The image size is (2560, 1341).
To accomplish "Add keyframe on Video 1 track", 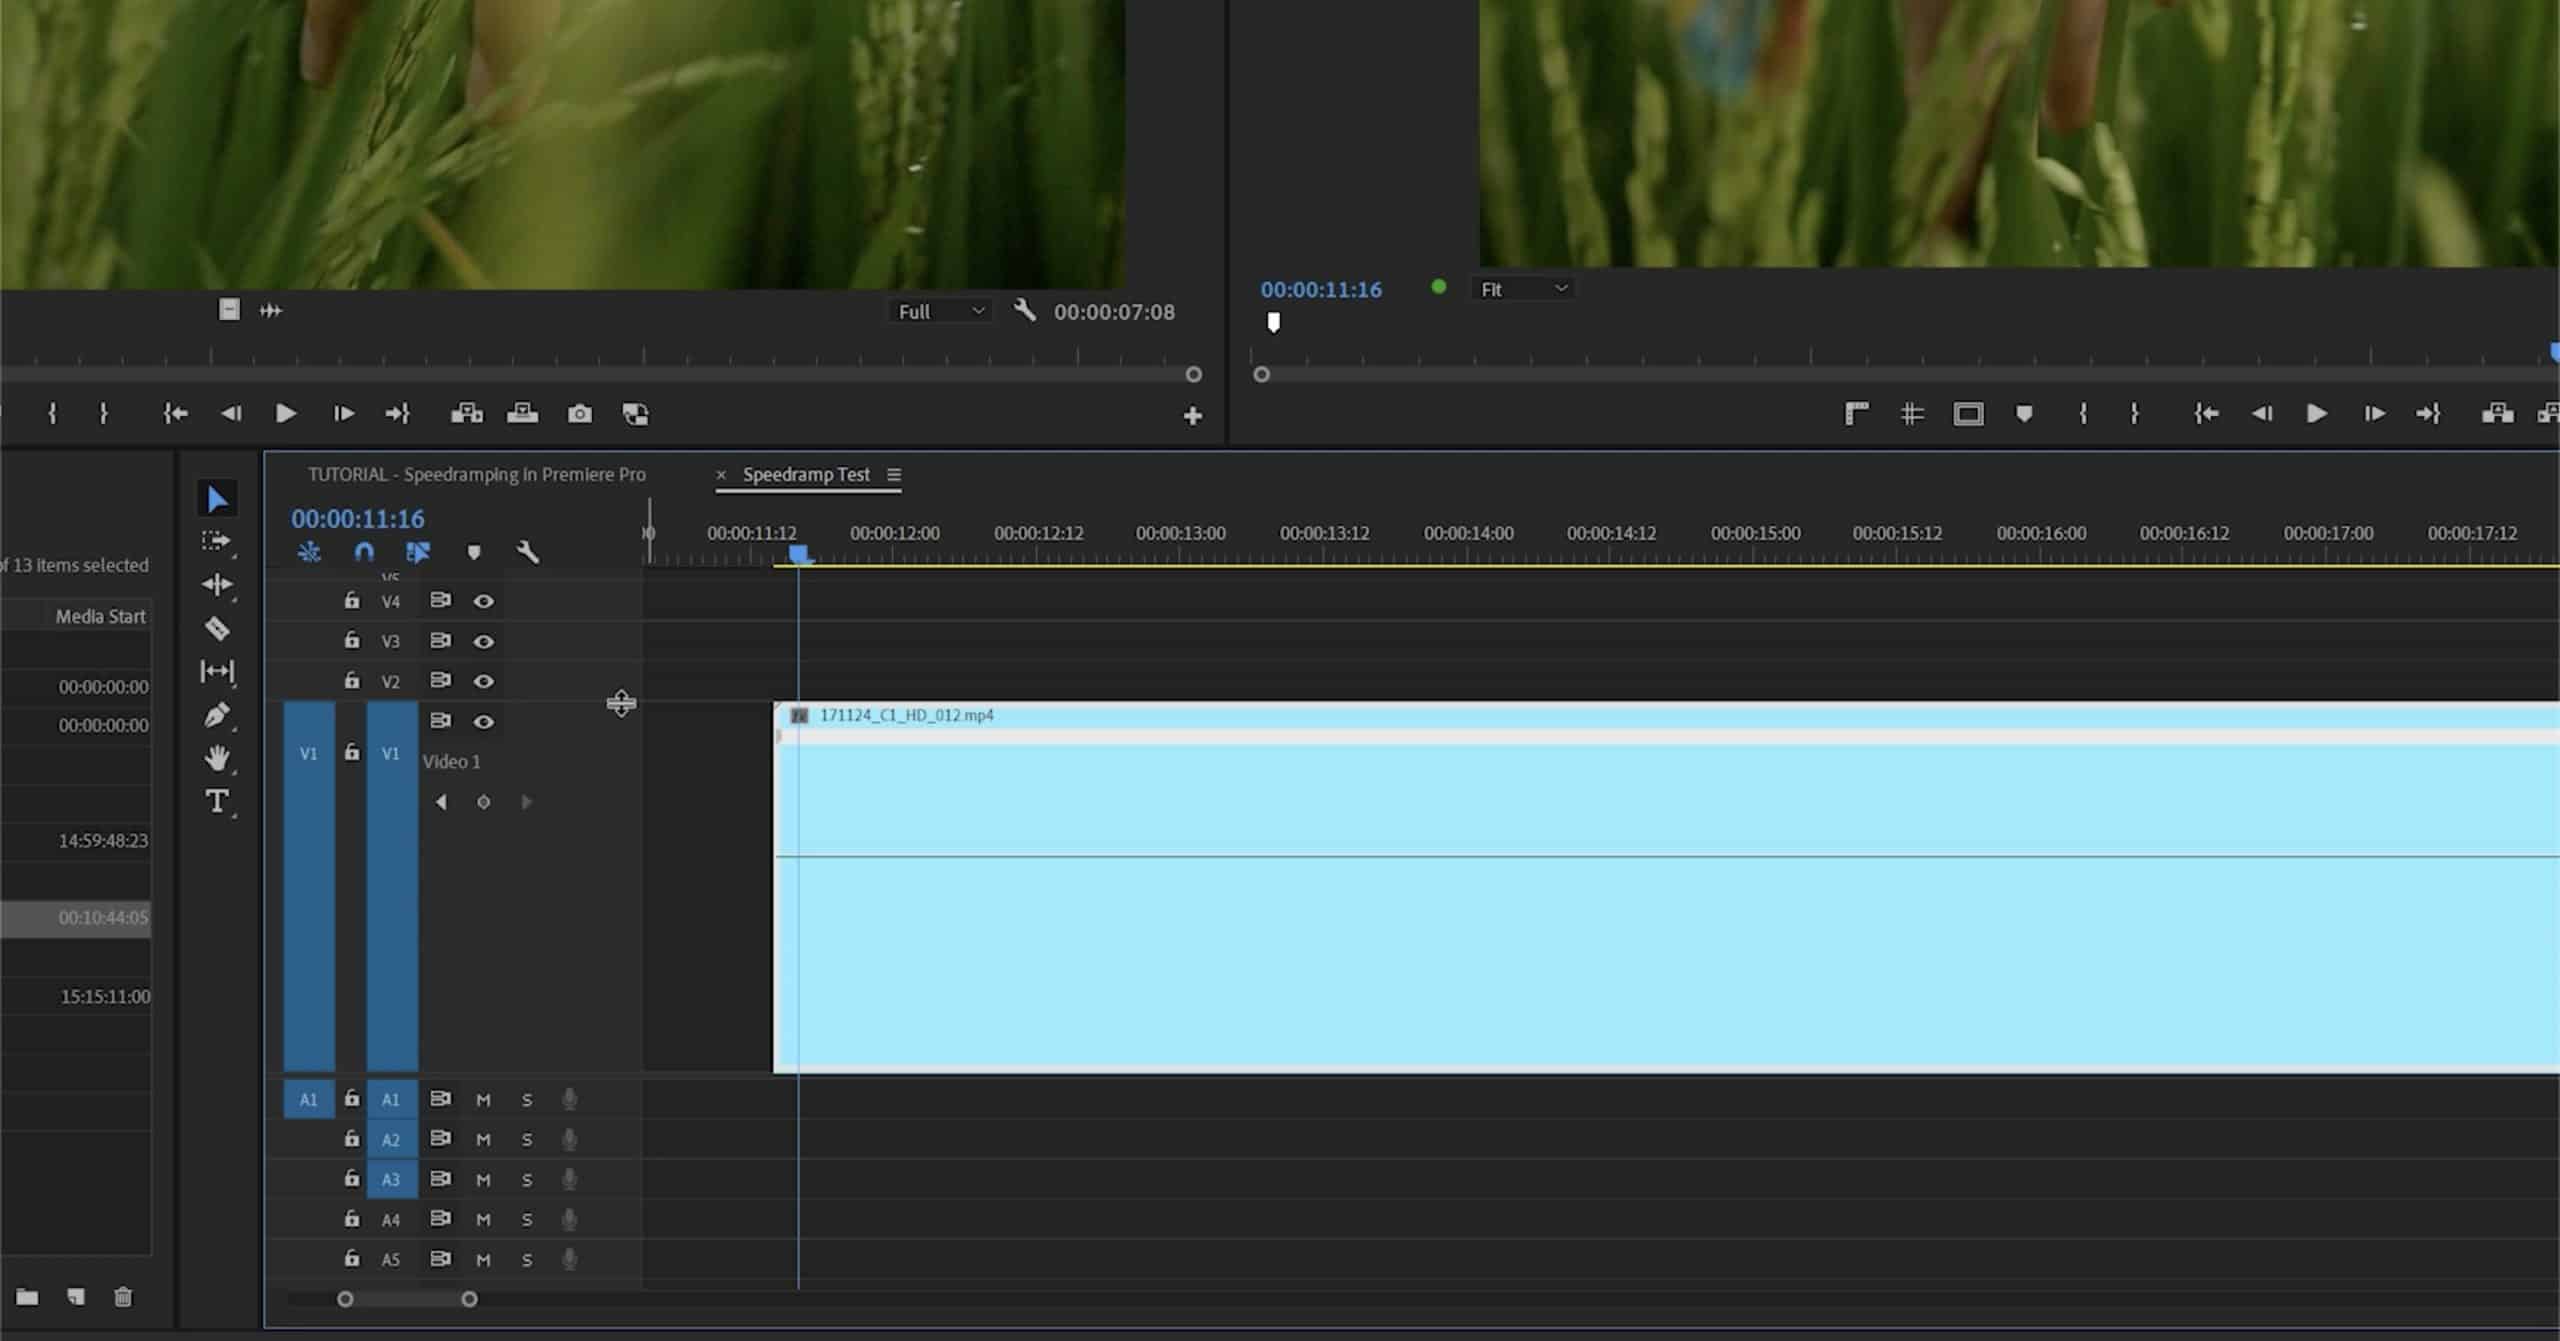I will pos(484,802).
